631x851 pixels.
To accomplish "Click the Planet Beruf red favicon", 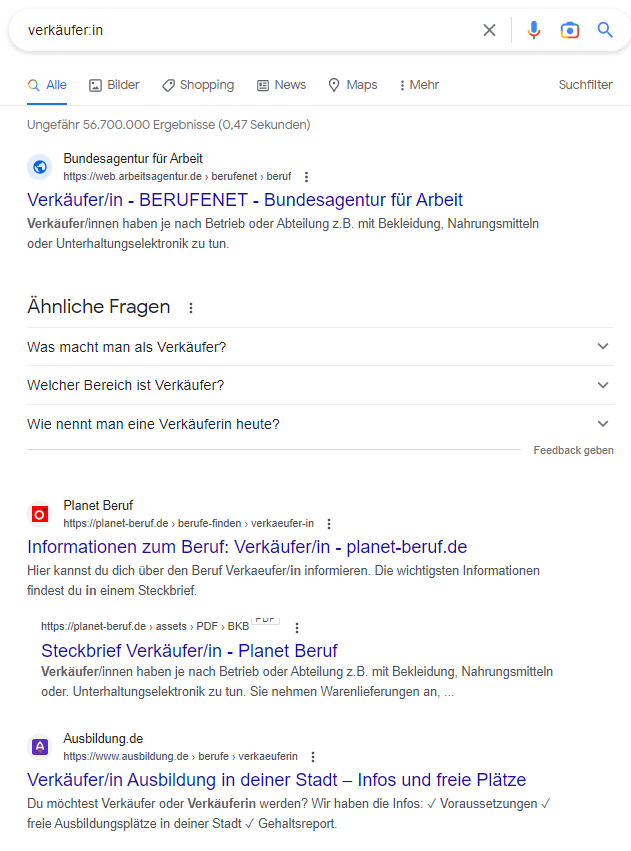I will pos(40,514).
